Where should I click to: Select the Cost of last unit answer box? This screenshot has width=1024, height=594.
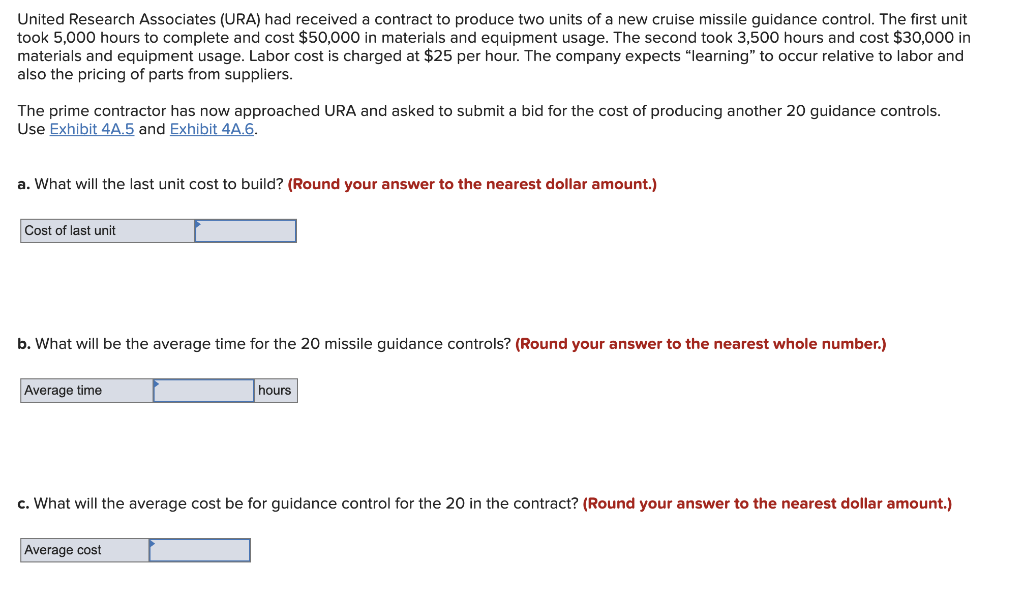pyautogui.click(x=245, y=230)
